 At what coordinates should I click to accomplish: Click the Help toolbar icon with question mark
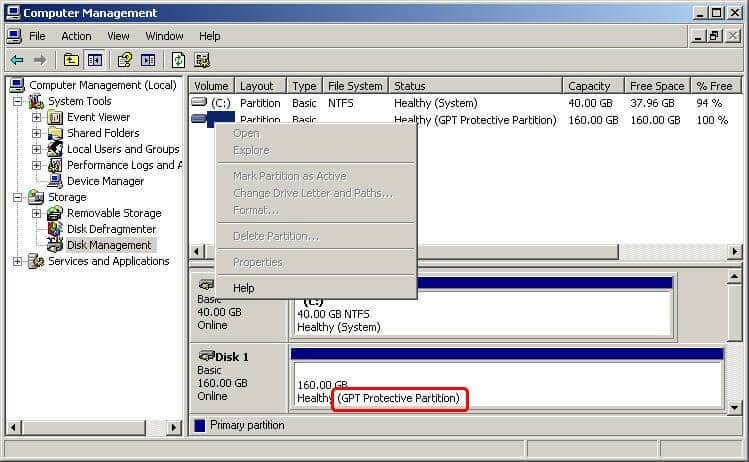click(125, 60)
